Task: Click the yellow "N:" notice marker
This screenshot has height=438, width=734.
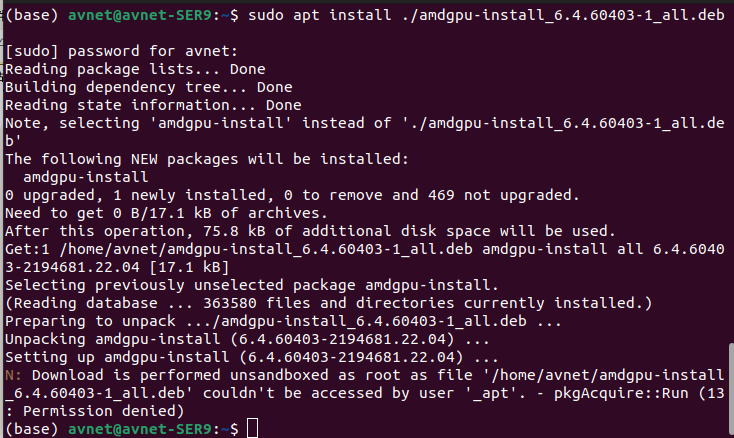Action: coord(13,375)
